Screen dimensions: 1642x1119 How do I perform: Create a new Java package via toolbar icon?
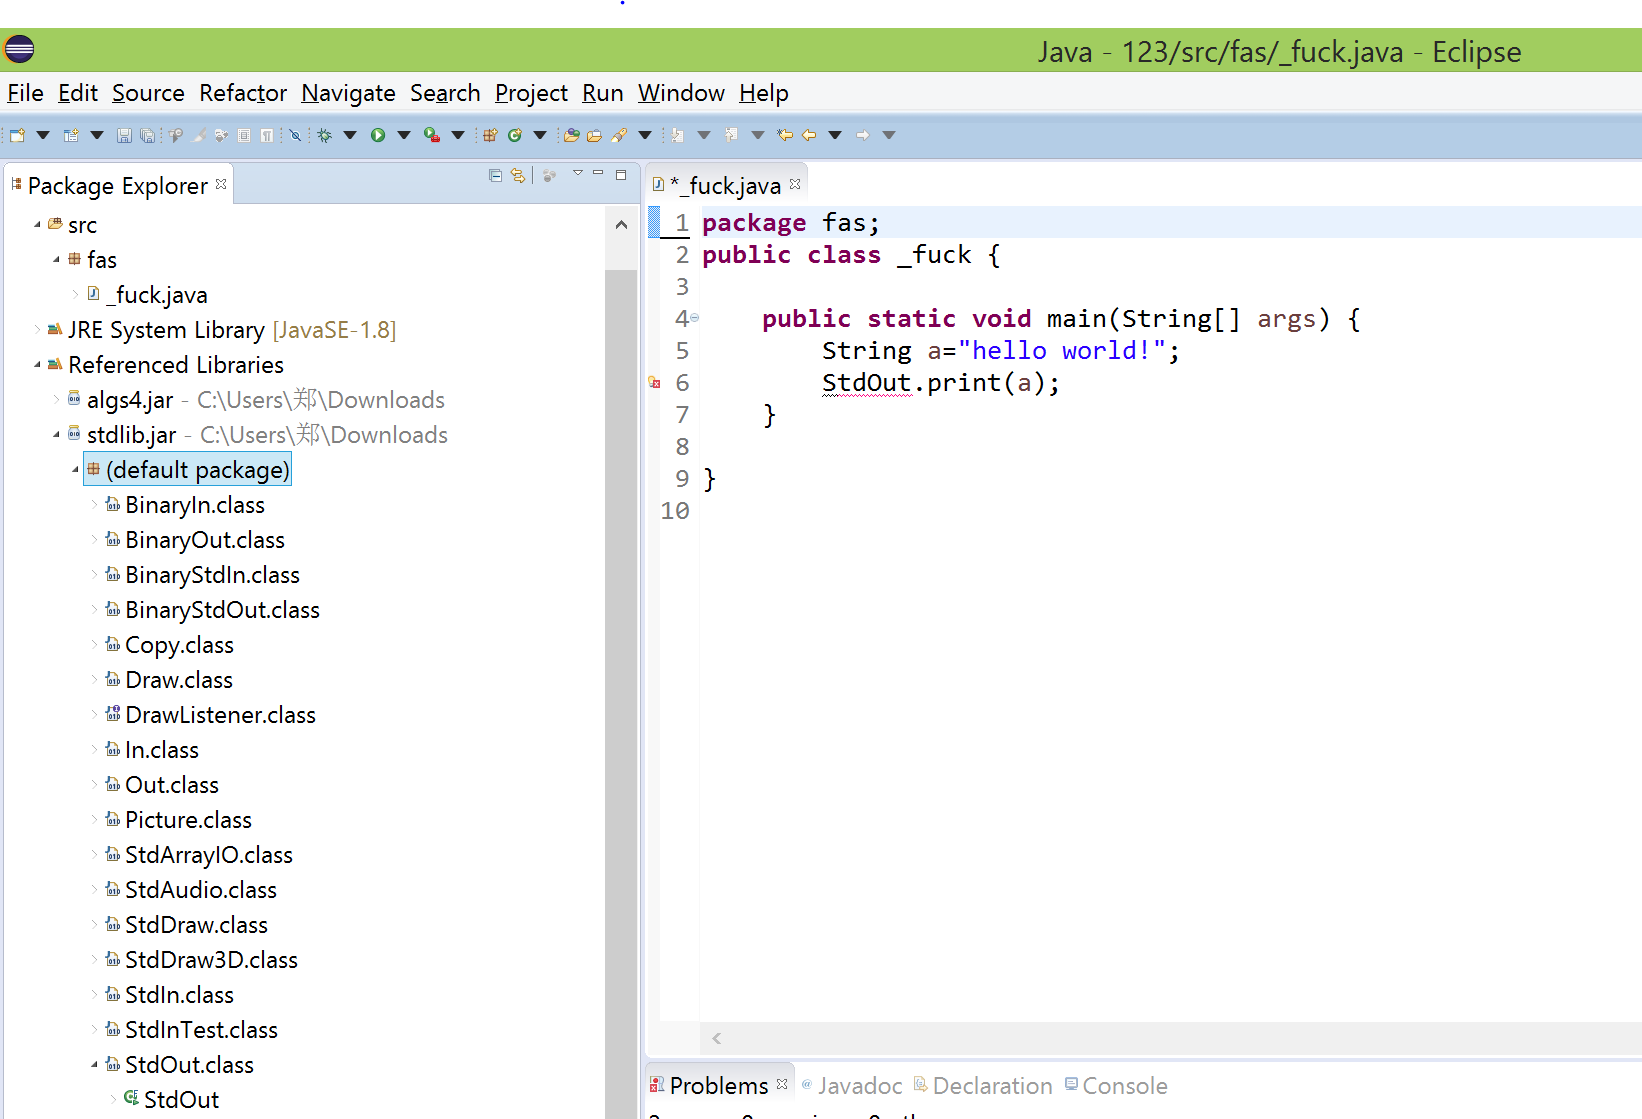pyautogui.click(x=490, y=135)
